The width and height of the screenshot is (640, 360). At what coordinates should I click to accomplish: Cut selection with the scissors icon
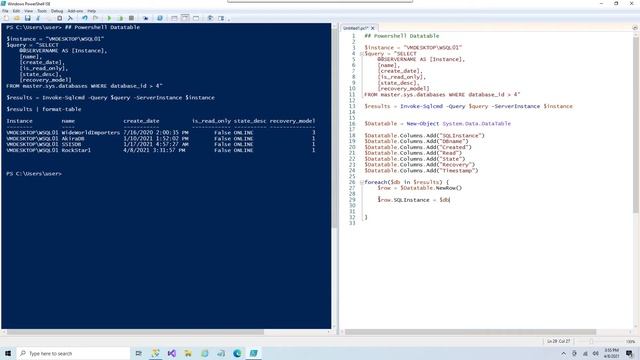coord(38,18)
